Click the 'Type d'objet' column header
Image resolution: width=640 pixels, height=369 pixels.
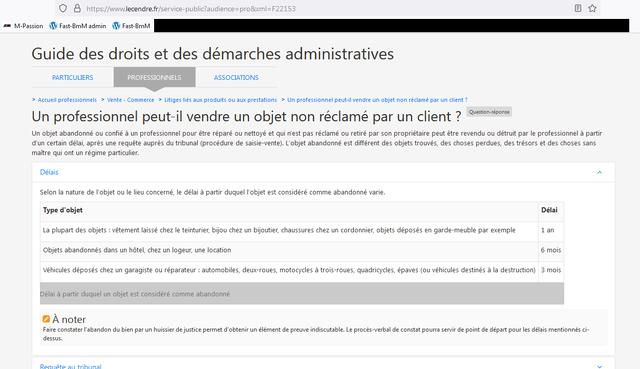pos(289,210)
